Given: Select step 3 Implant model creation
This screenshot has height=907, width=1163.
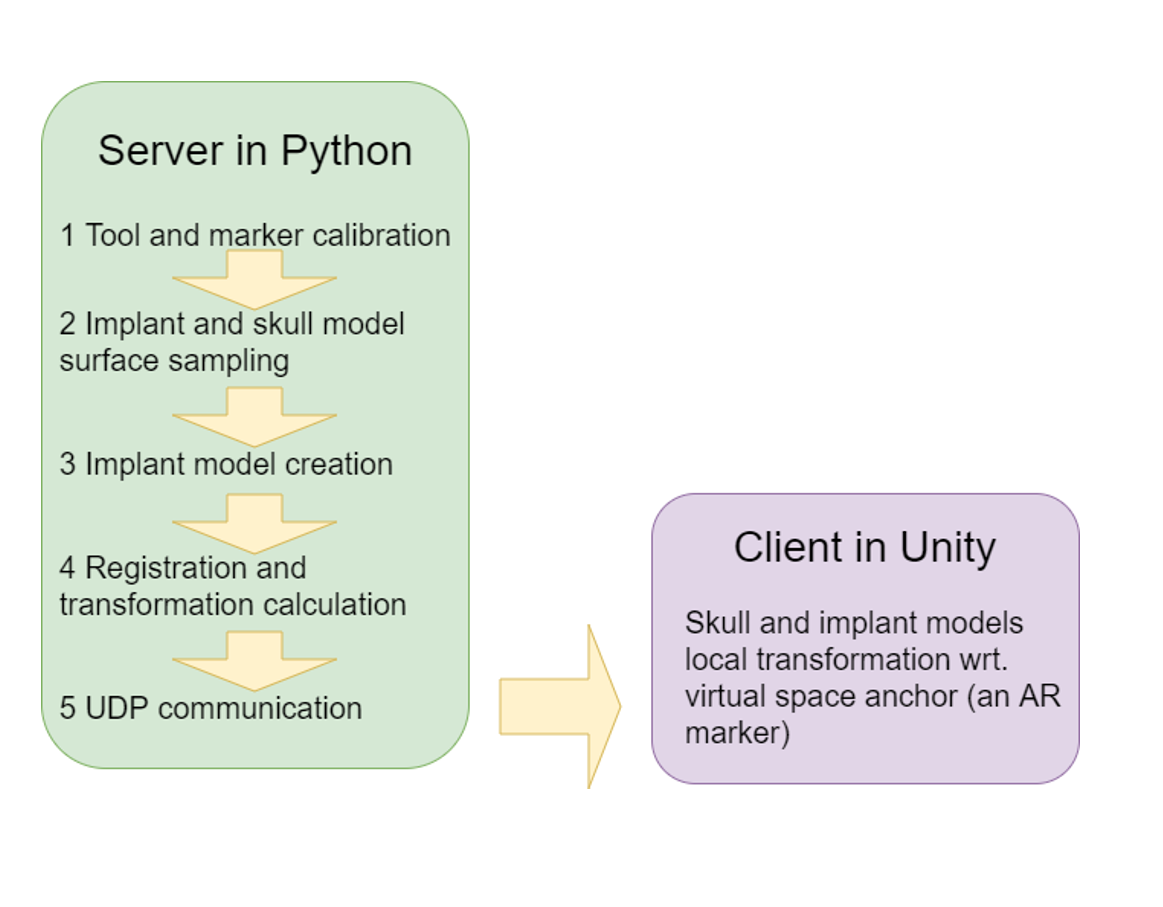Looking at the screenshot, I should pyautogui.click(x=226, y=464).
